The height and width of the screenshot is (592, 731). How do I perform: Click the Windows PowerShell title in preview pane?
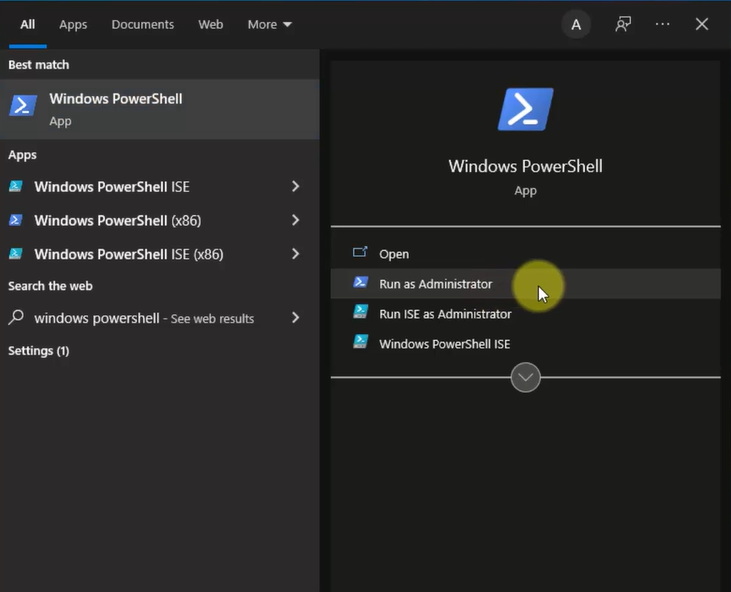[x=525, y=166]
